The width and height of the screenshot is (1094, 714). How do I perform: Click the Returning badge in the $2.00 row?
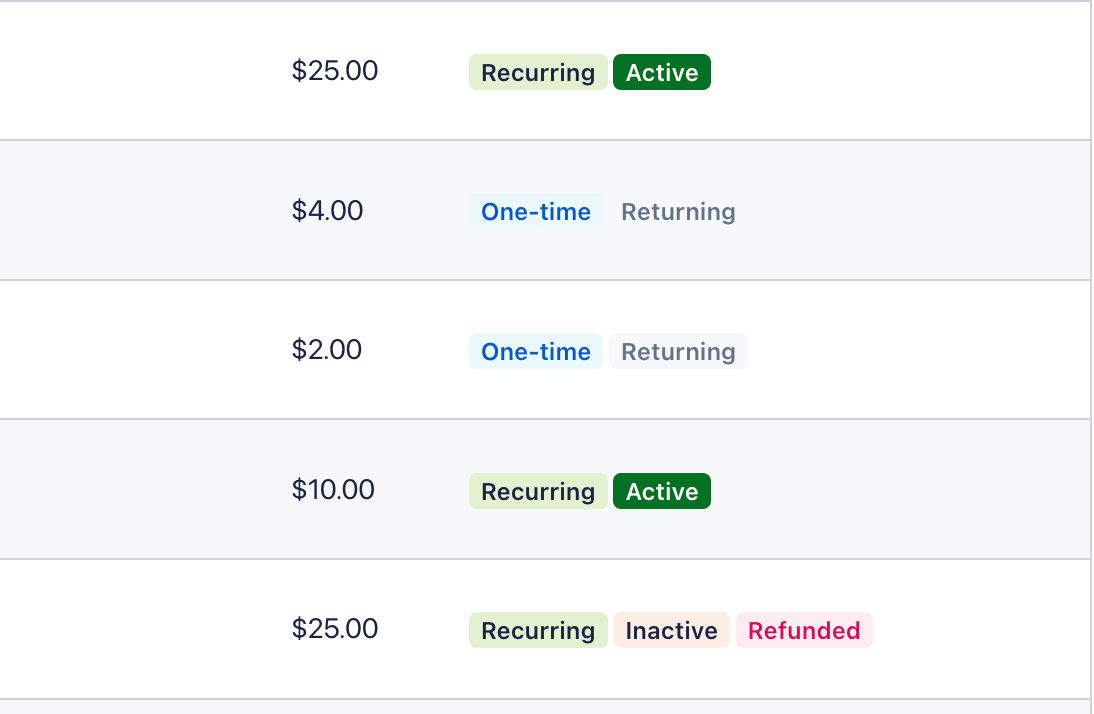tap(678, 352)
